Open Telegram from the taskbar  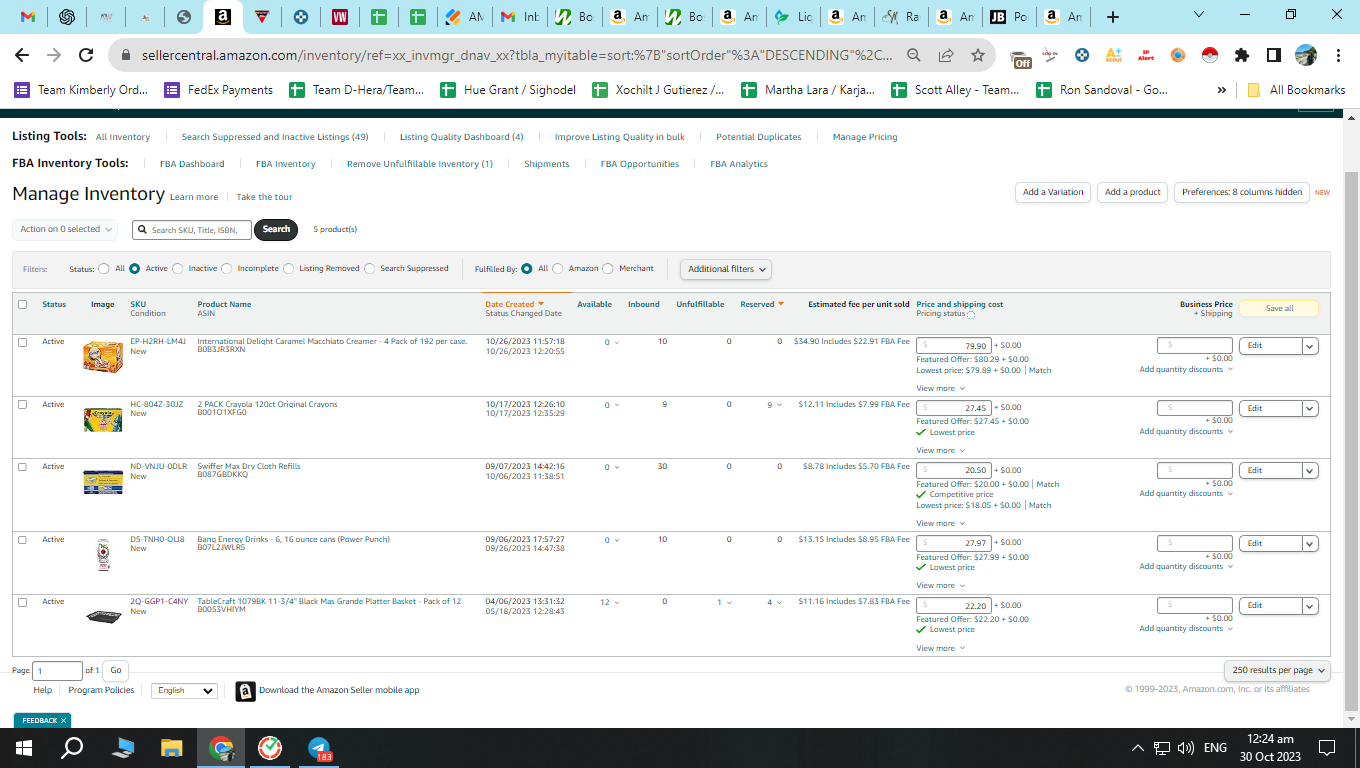click(320, 747)
